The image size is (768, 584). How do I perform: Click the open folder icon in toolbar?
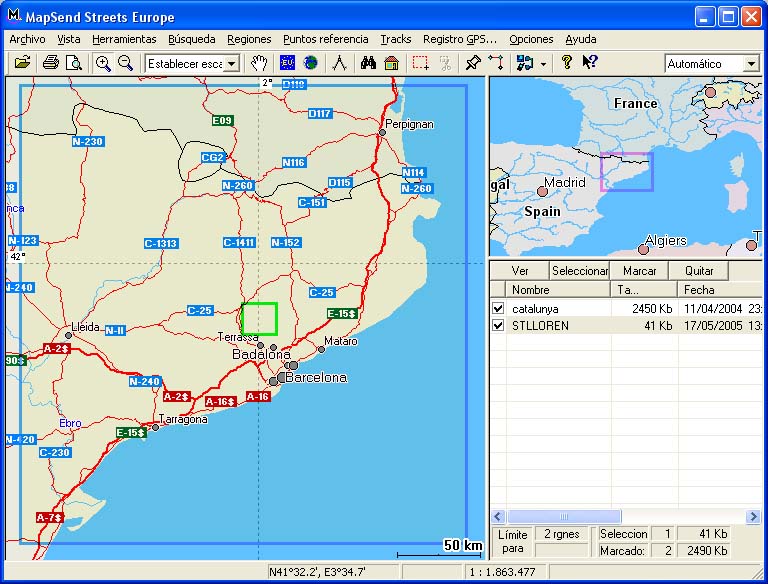coord(22,63)
